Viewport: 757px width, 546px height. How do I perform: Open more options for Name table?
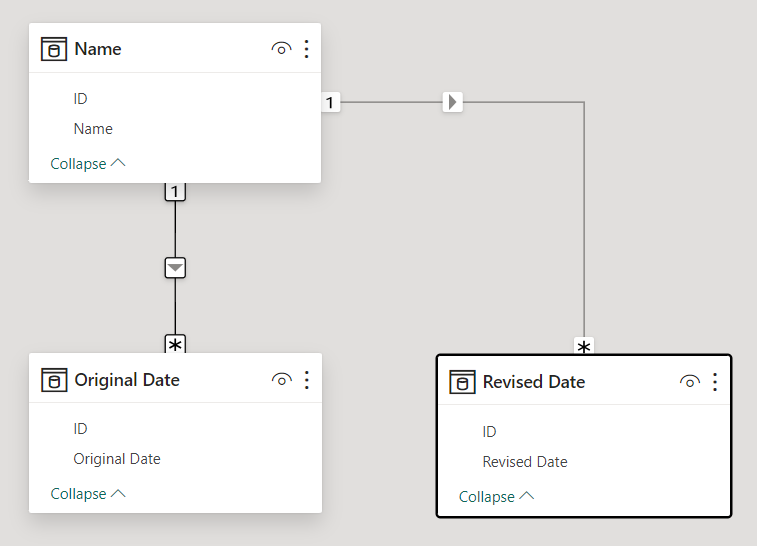click(307, 49)
